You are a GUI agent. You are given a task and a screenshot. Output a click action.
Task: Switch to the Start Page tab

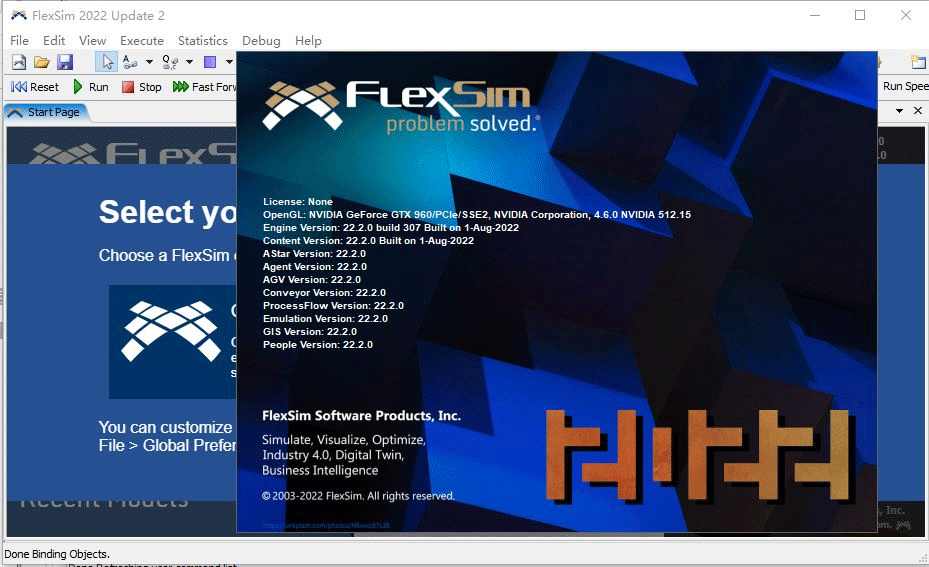point(46,112)
